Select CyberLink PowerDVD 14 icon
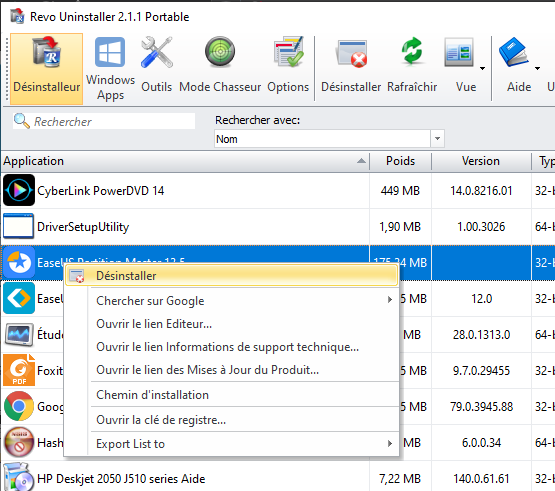This screenshot has height=491, width=555. pos(19,190)
